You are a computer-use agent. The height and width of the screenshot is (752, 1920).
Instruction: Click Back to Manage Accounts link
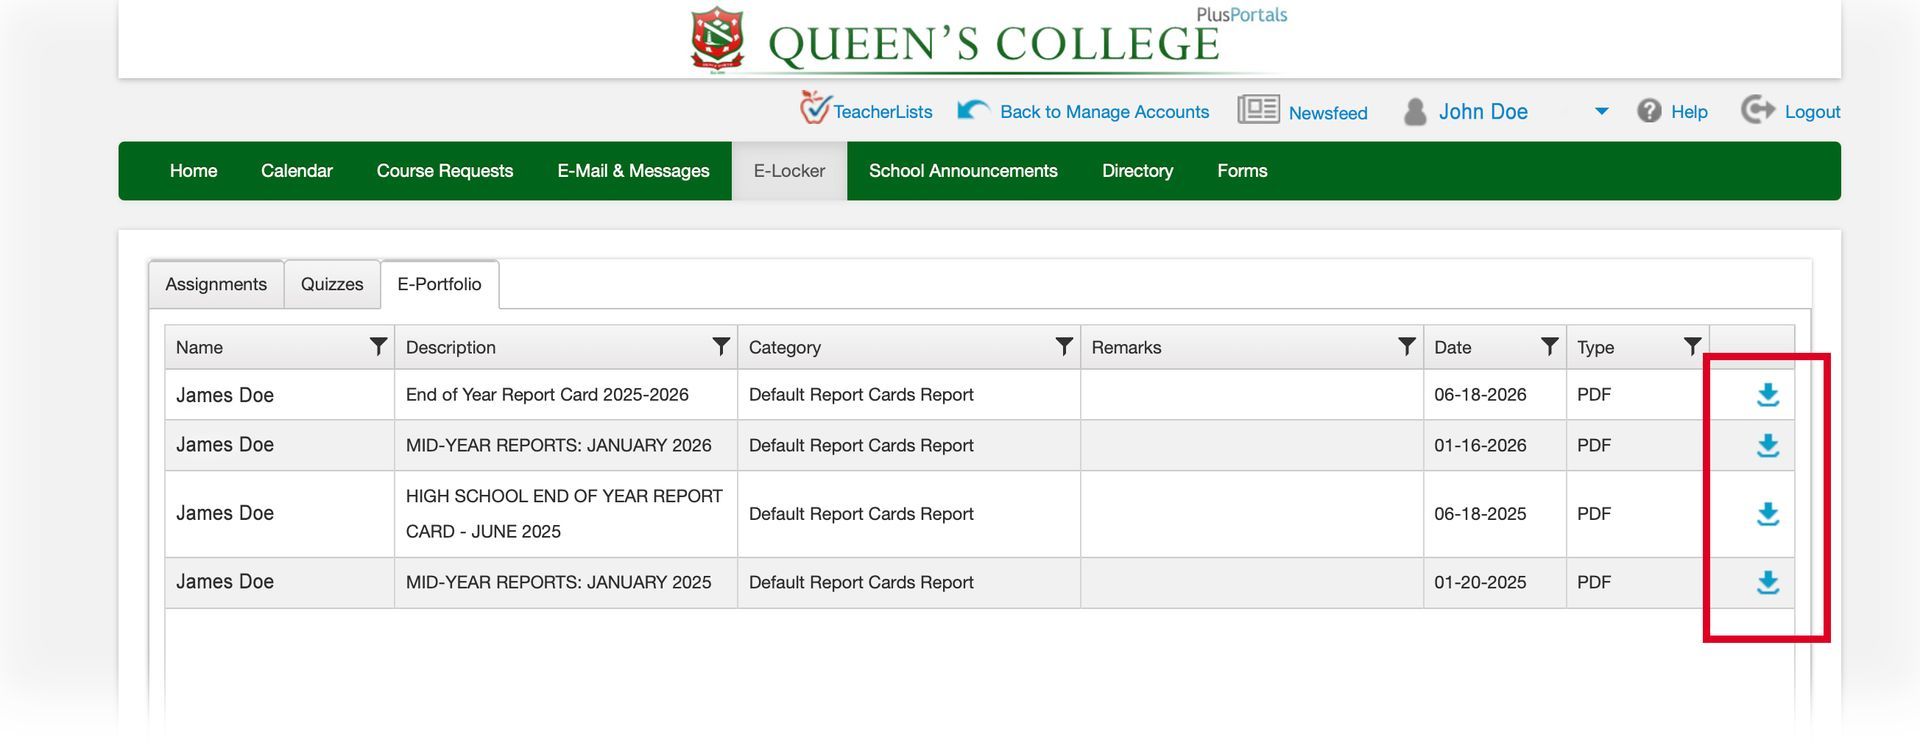pyautogui.click(x=1104, y=112)
